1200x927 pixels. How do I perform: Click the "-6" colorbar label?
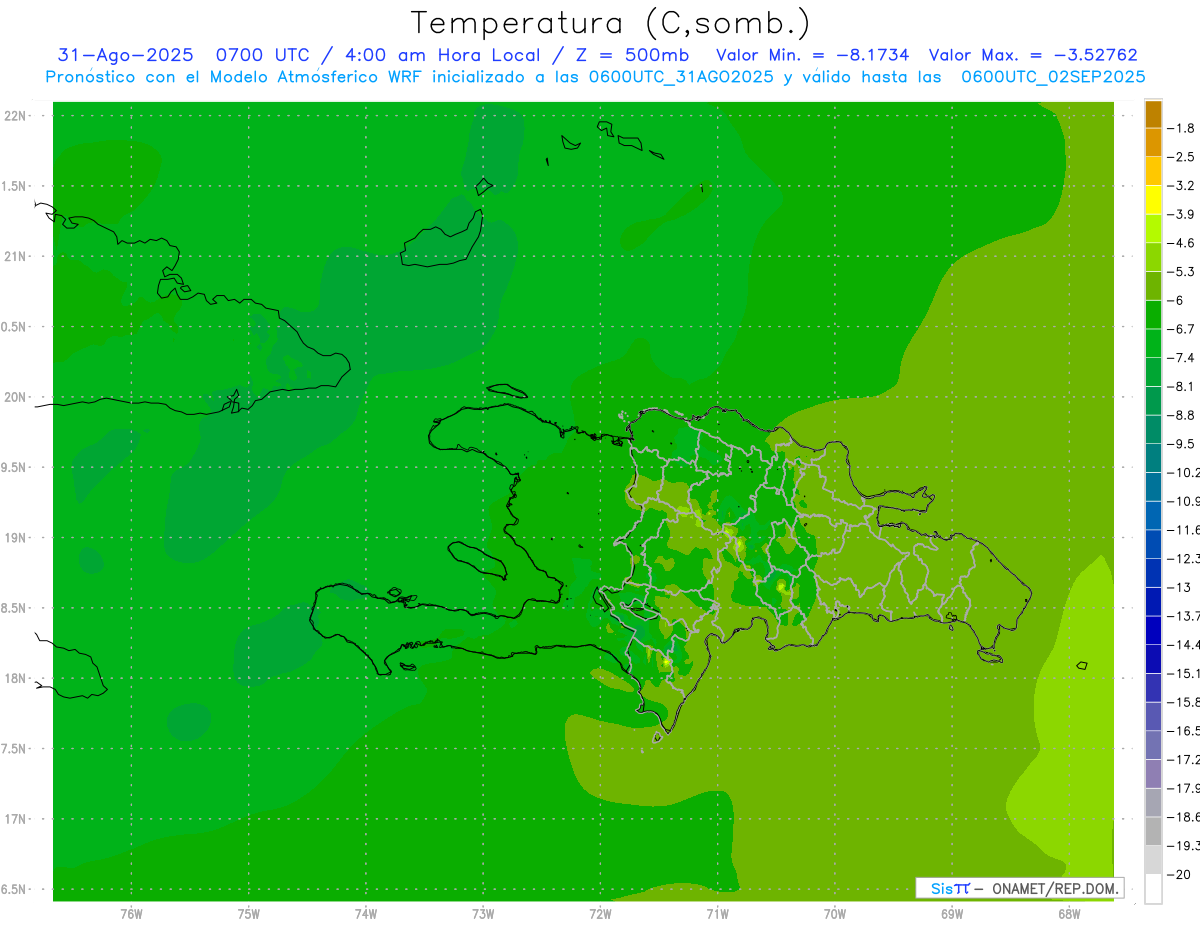(1176, 300)
